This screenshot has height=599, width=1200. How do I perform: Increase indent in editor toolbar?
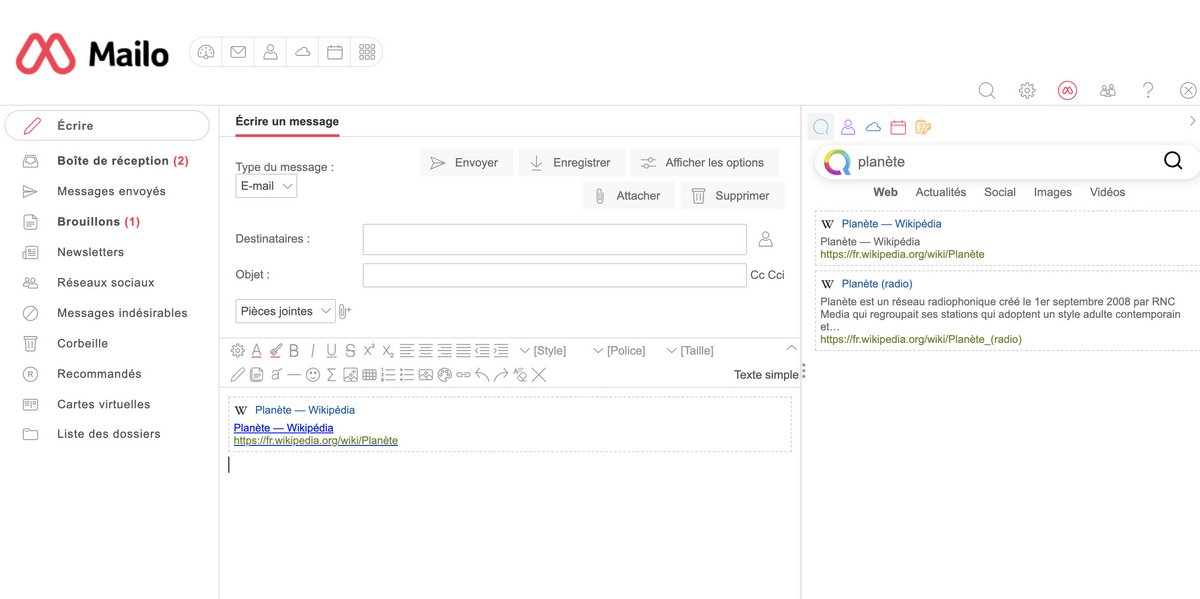(x=501, y=350)
